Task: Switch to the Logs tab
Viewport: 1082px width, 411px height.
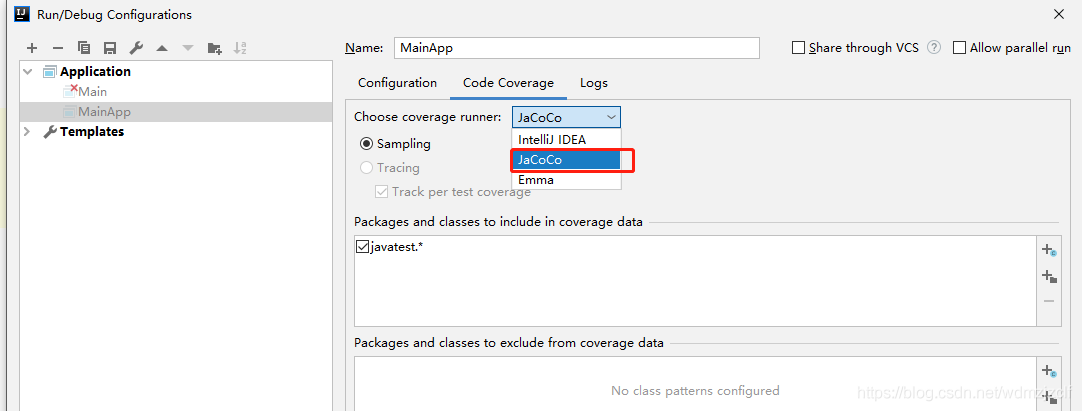Action: 593,83
